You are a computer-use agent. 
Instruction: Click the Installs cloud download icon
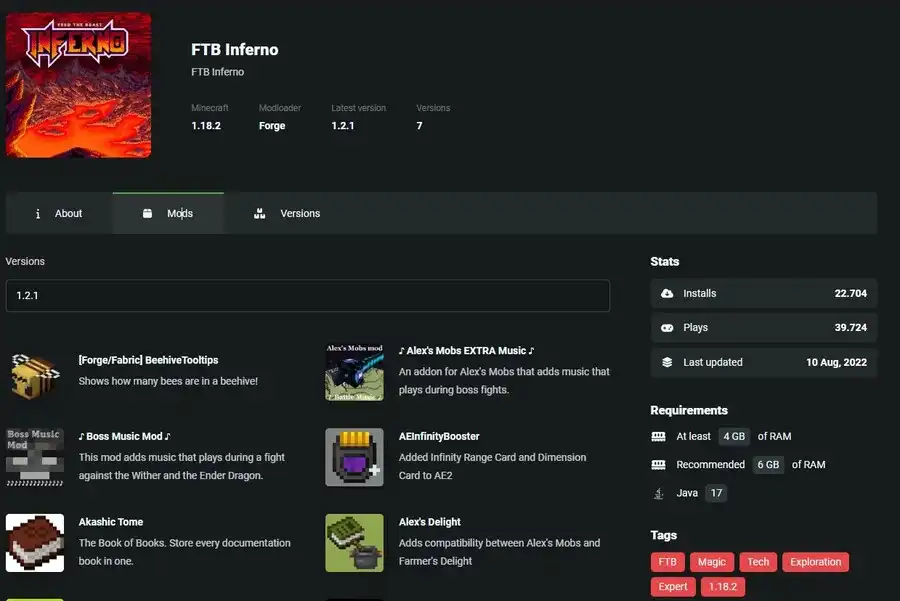click(667, 293)
